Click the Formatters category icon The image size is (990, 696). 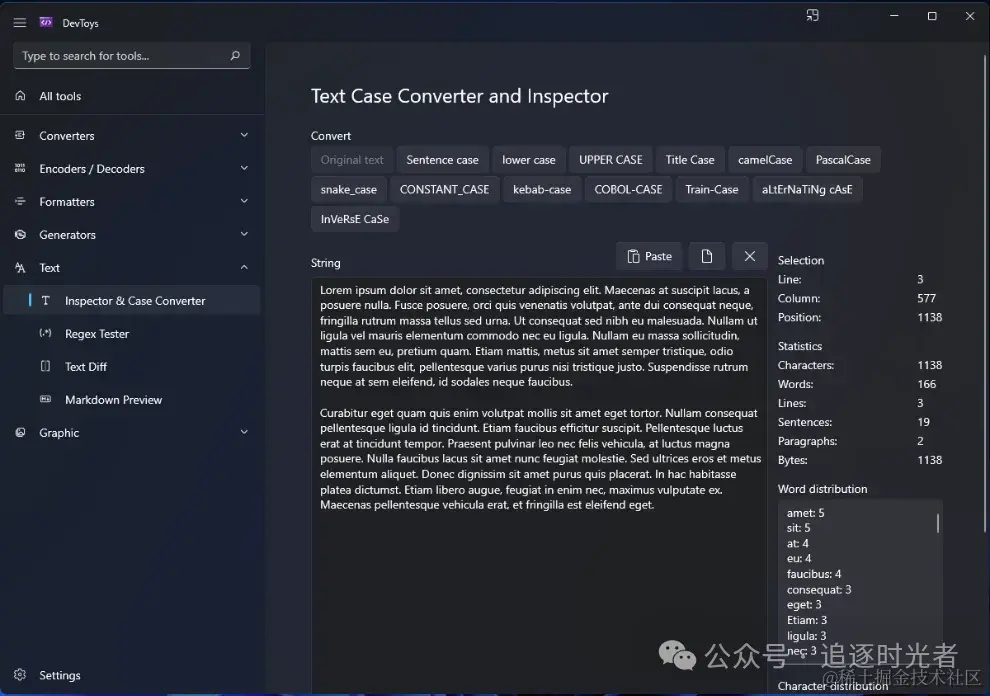(20, 201)
